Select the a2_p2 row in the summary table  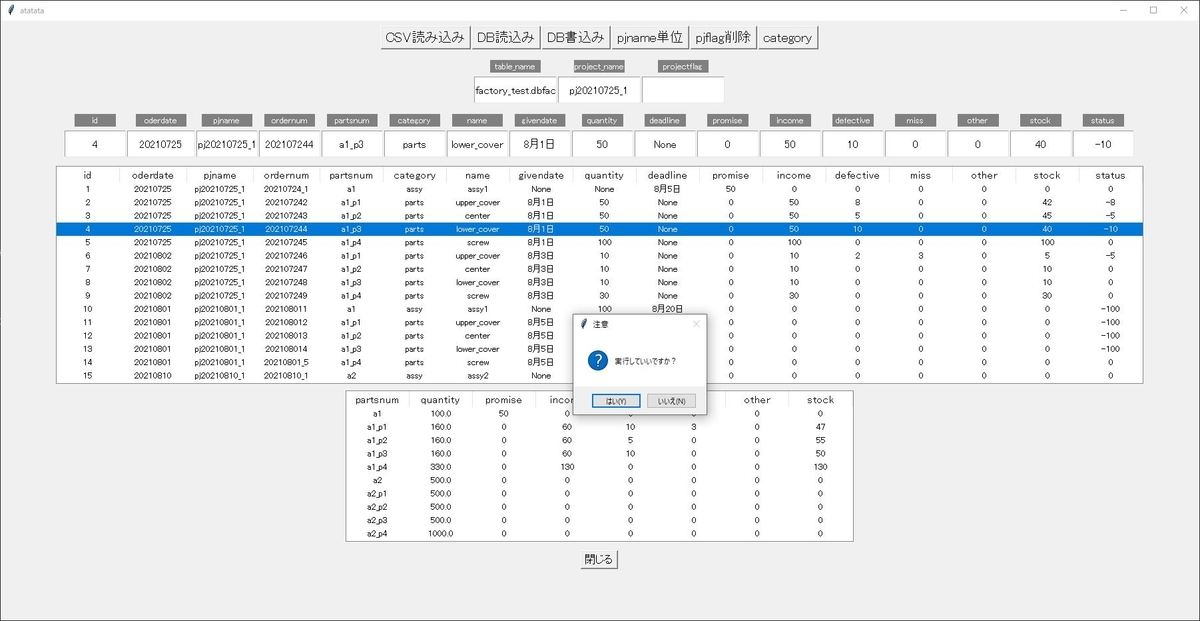[x=599, y=507]
